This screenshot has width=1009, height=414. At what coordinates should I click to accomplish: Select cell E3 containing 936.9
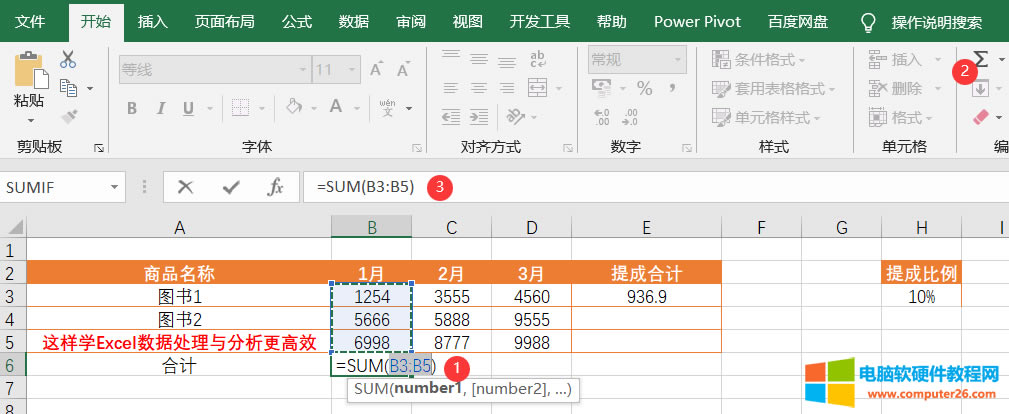pos(646,297)
